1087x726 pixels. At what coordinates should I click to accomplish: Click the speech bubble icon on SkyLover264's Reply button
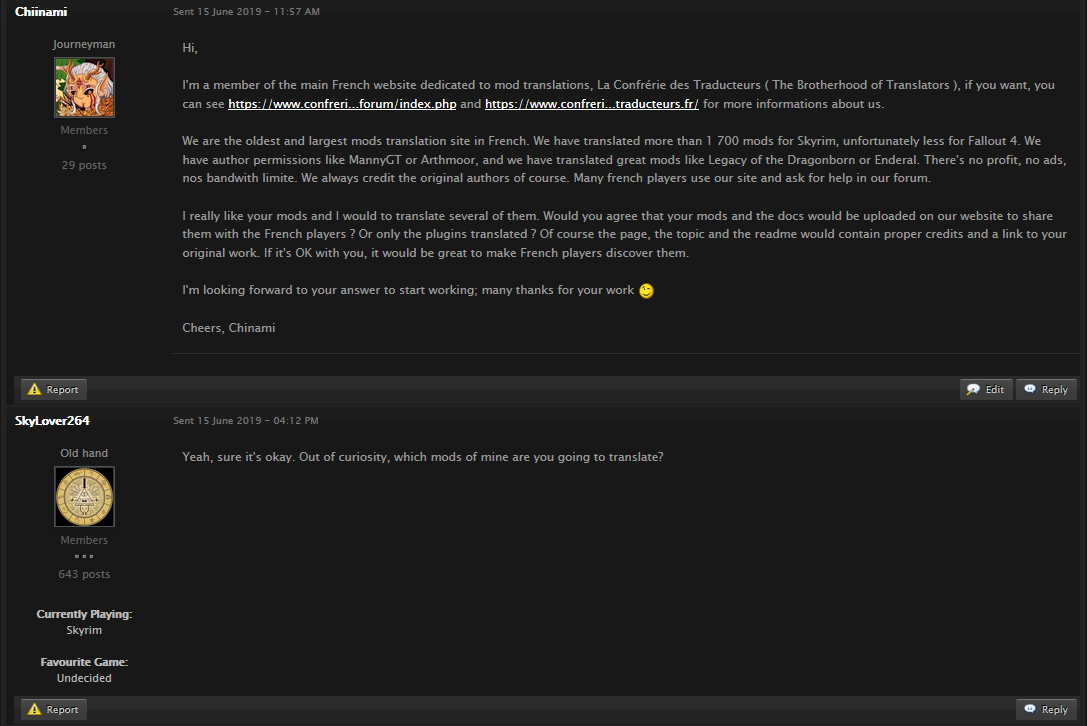coord(1030,709)
